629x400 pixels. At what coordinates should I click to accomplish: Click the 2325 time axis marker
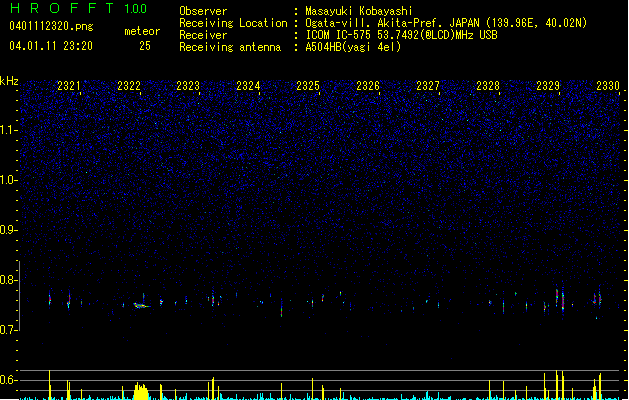308,86
